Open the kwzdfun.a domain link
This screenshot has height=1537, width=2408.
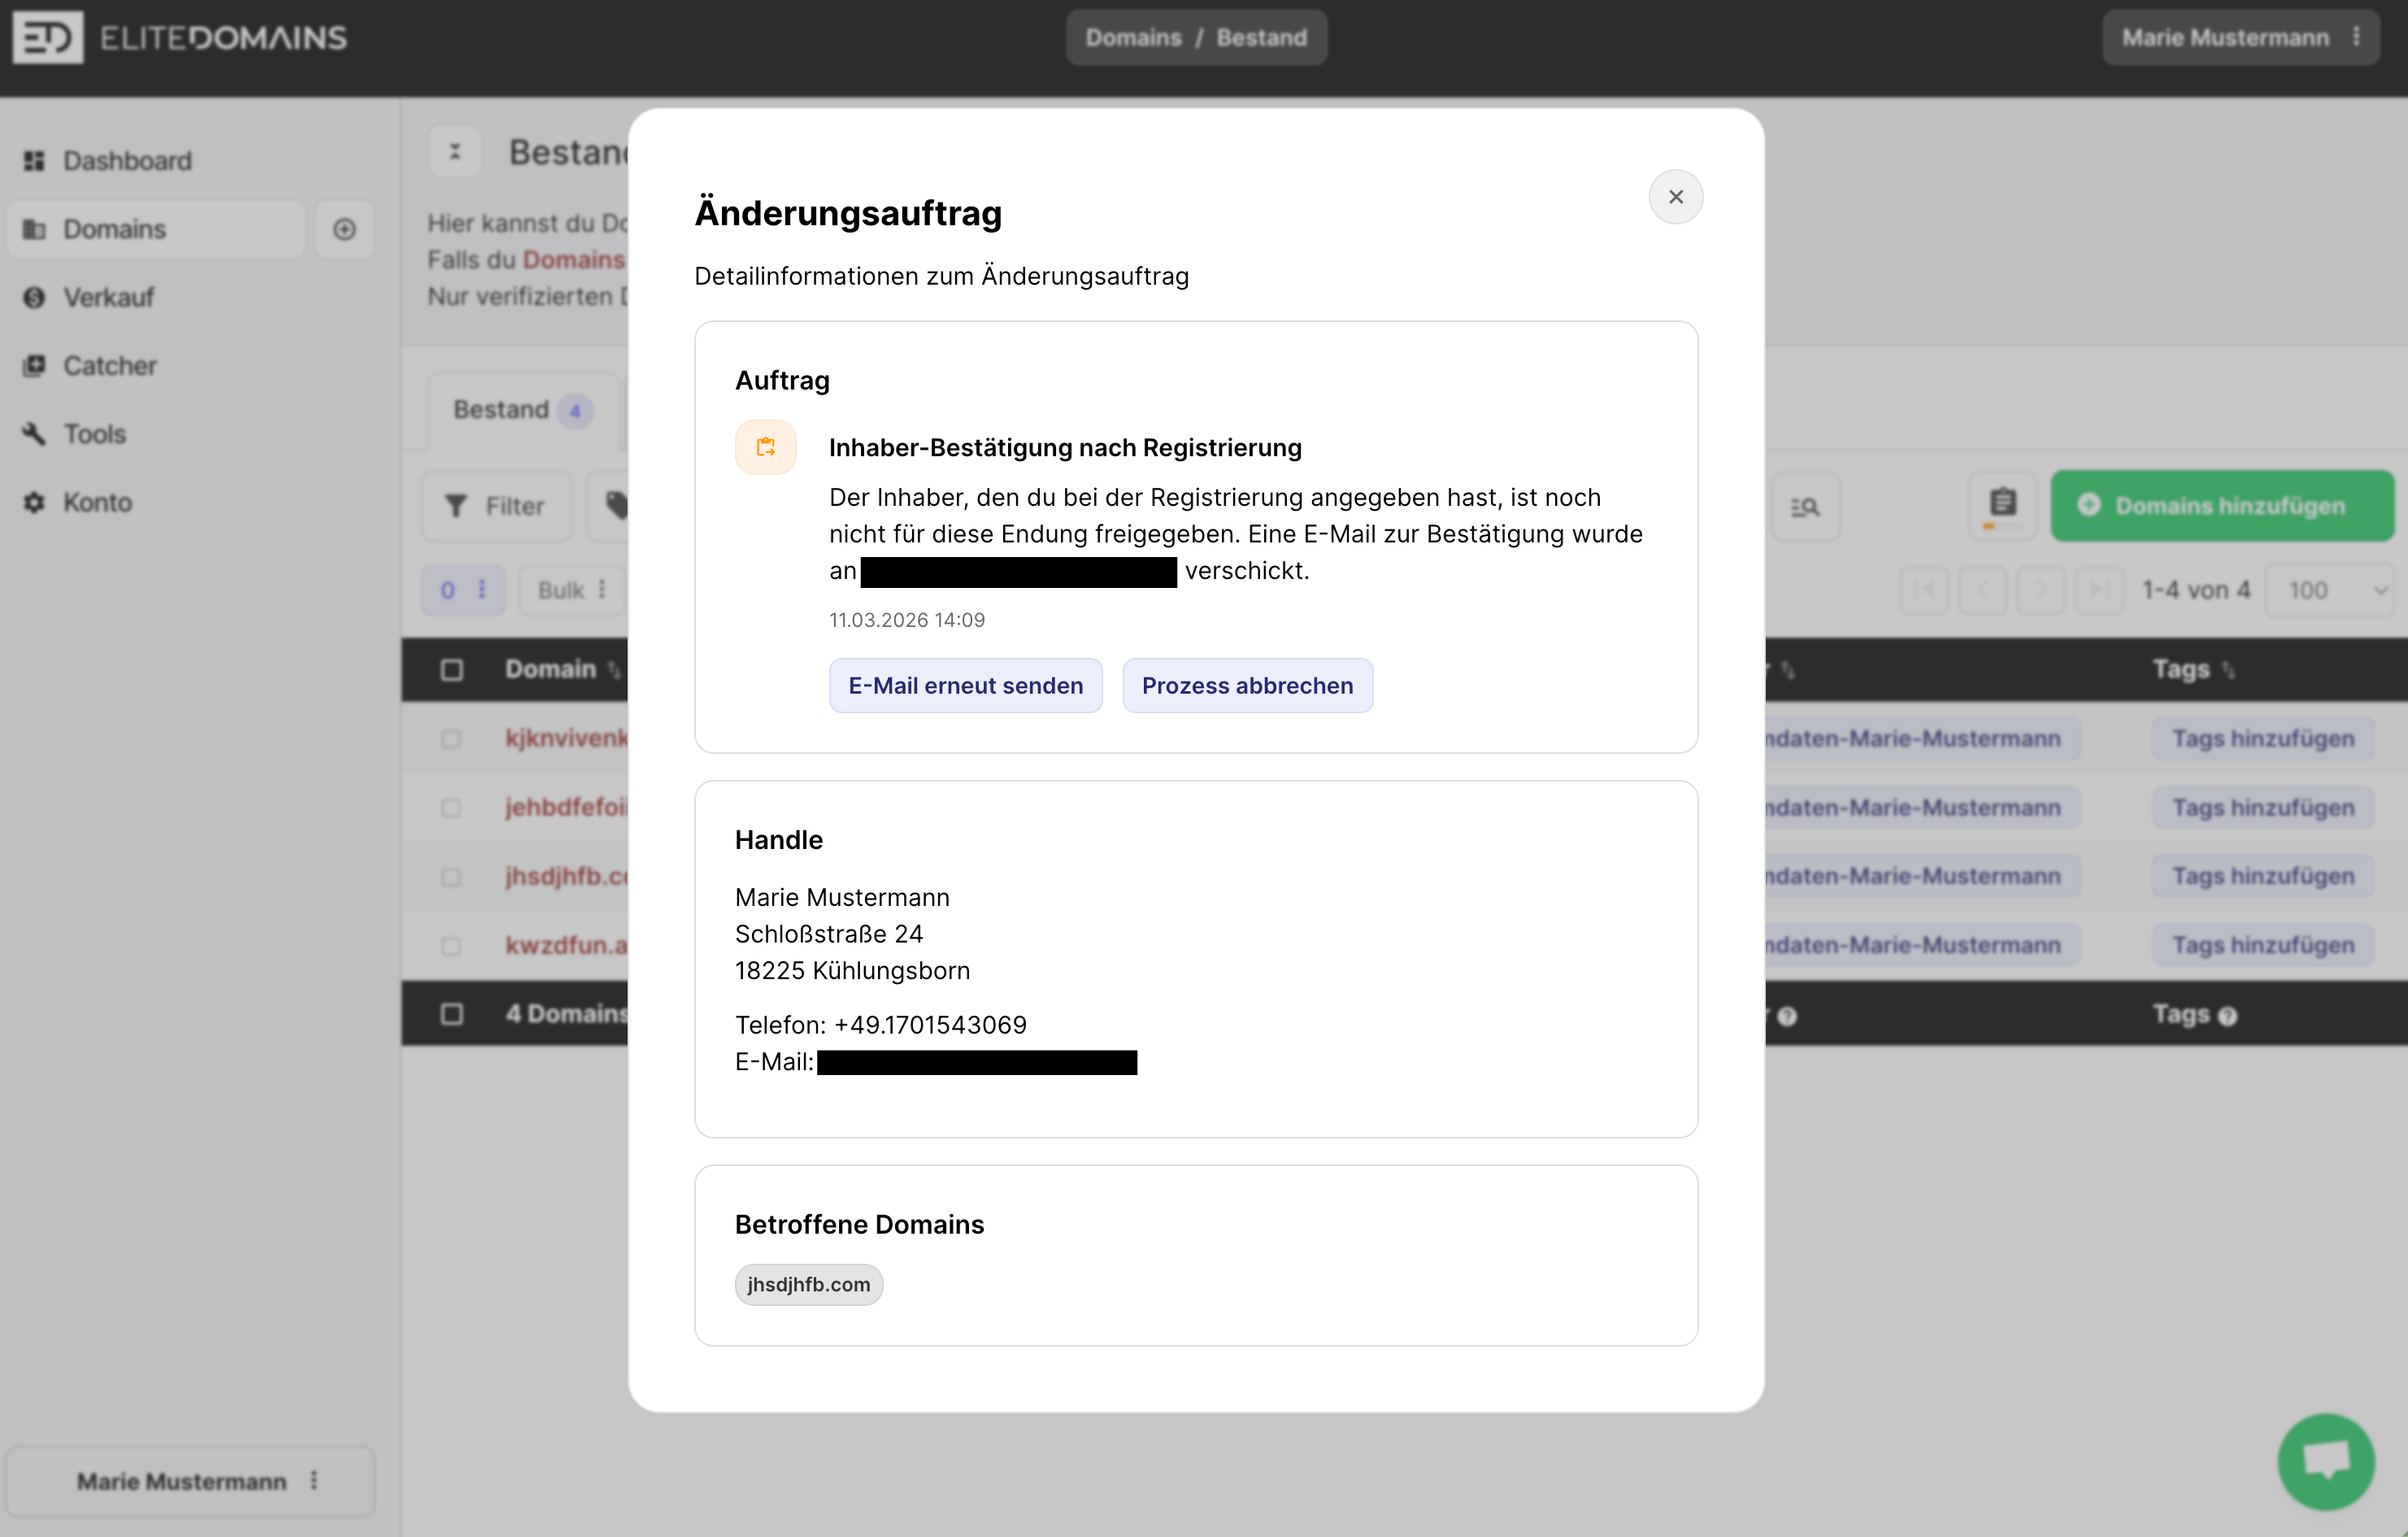point(566,945)
